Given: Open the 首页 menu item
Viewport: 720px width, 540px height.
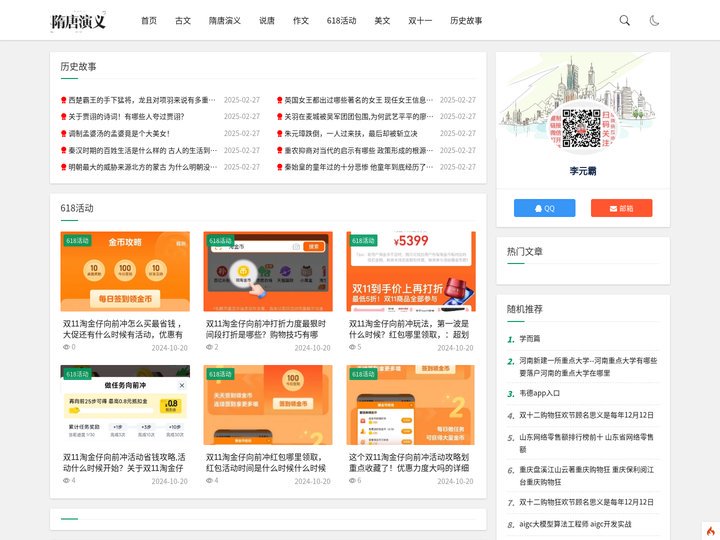Looking at the screenshot, I should click(149, 20).
